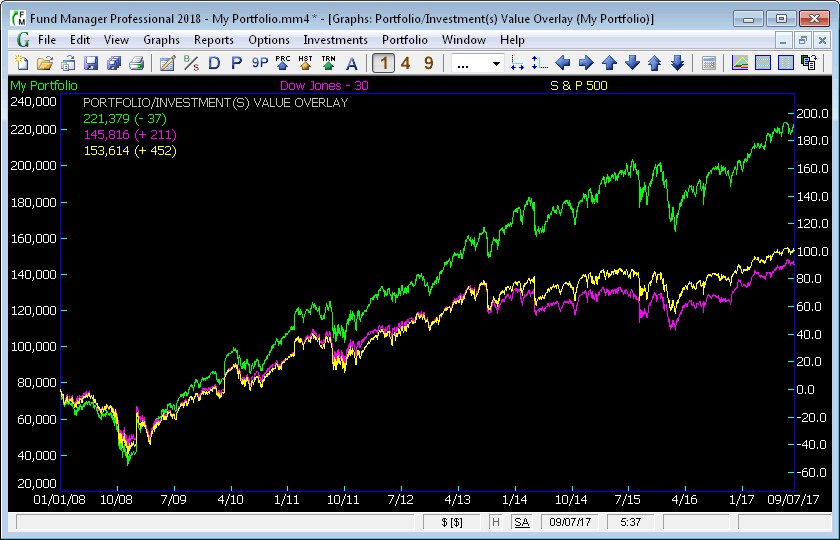
Task: Click the blue P toolbar icon
Action: tap(236, 63)
